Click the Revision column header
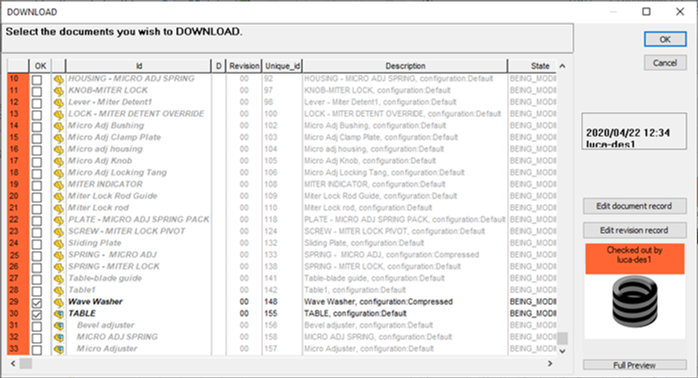The width and height of the screenshot is (698, 378). click(x=244, y=66)
